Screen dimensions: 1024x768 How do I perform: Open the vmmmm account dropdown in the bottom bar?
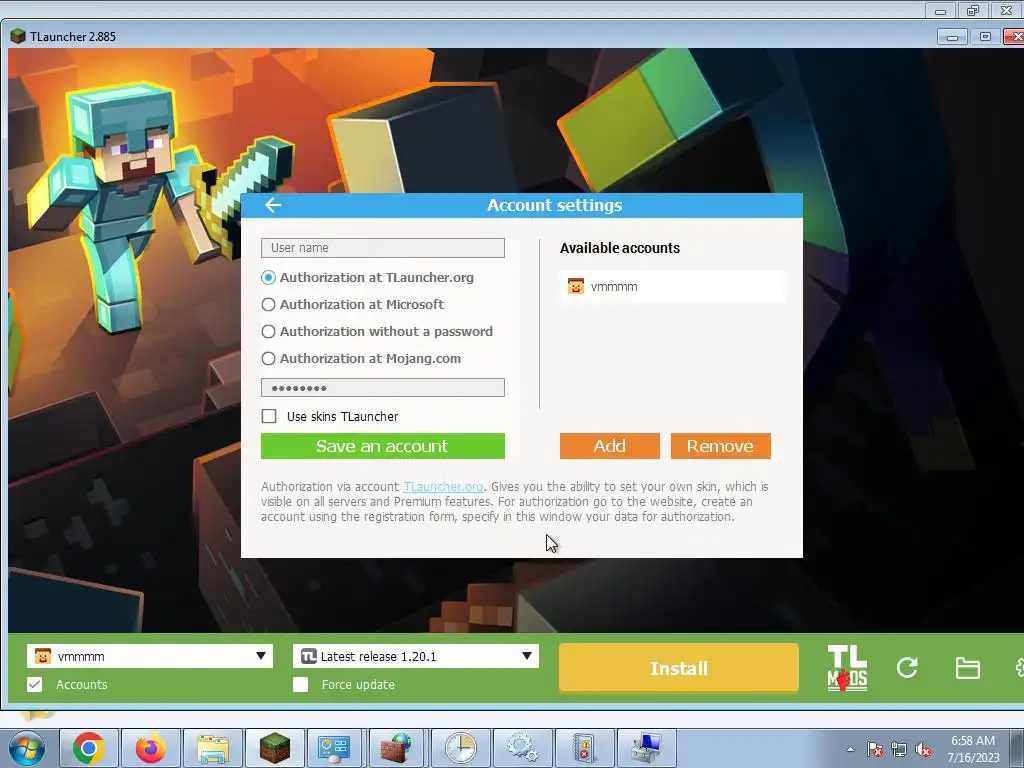click(150, 656)
